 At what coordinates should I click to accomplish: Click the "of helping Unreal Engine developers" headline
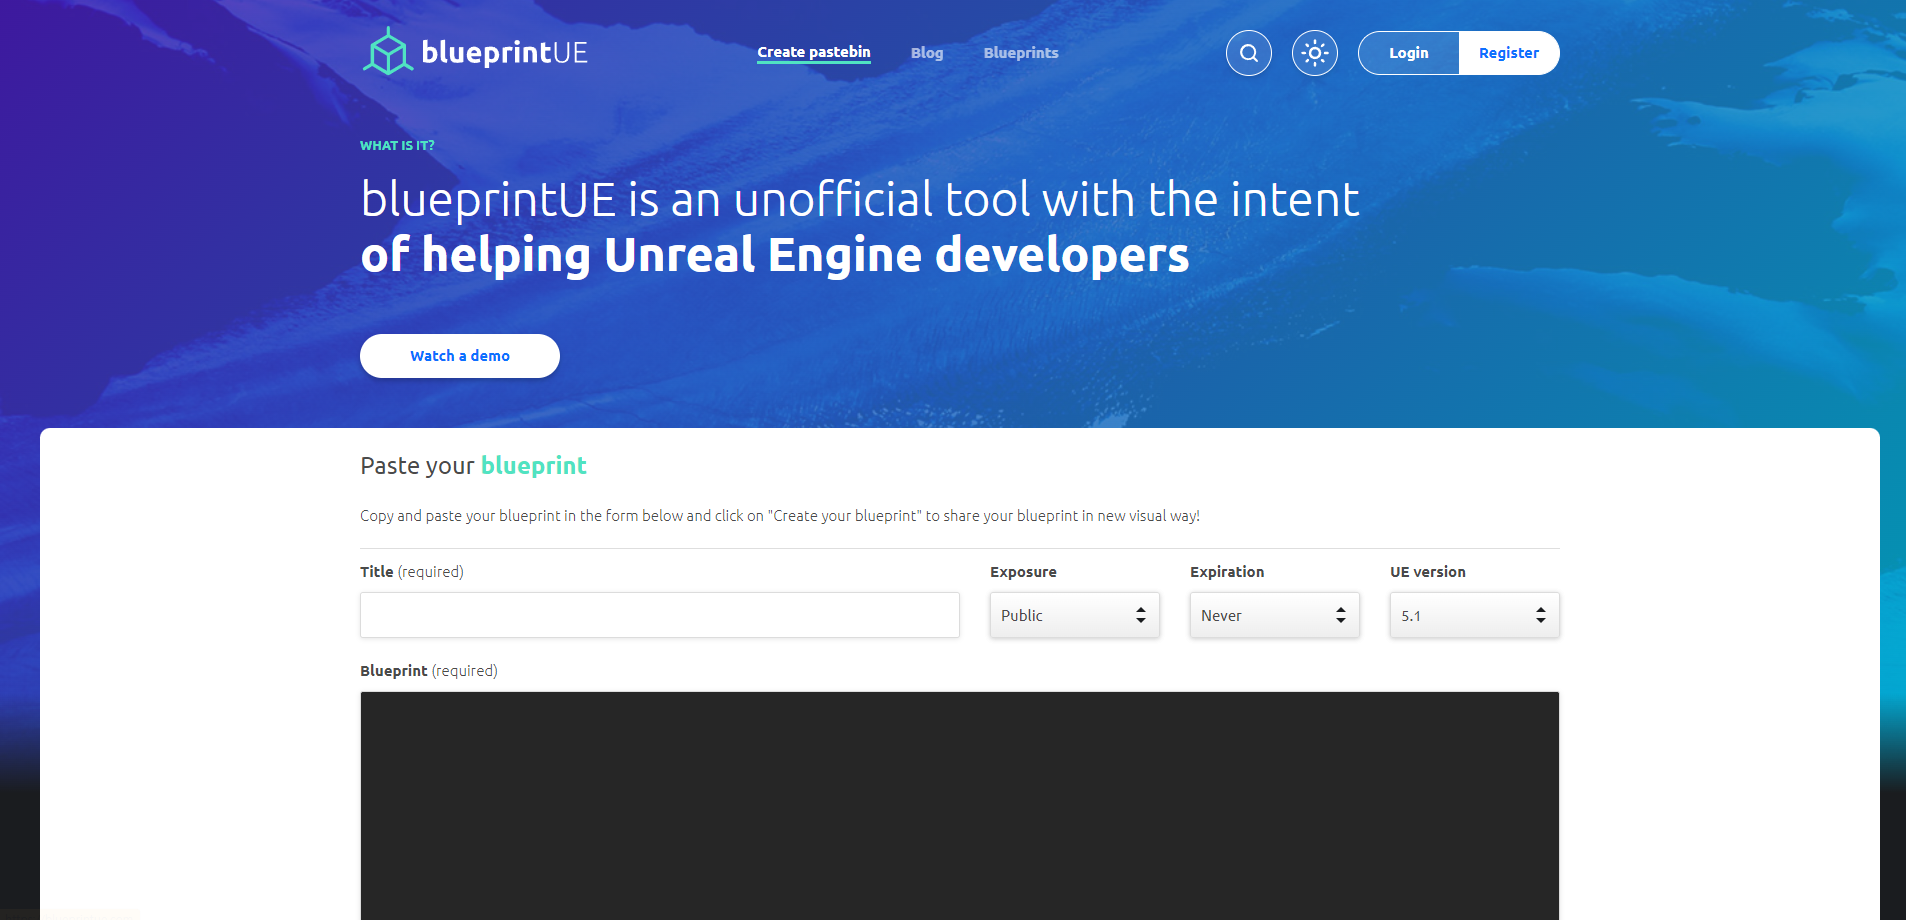click(x=775, y=255)
